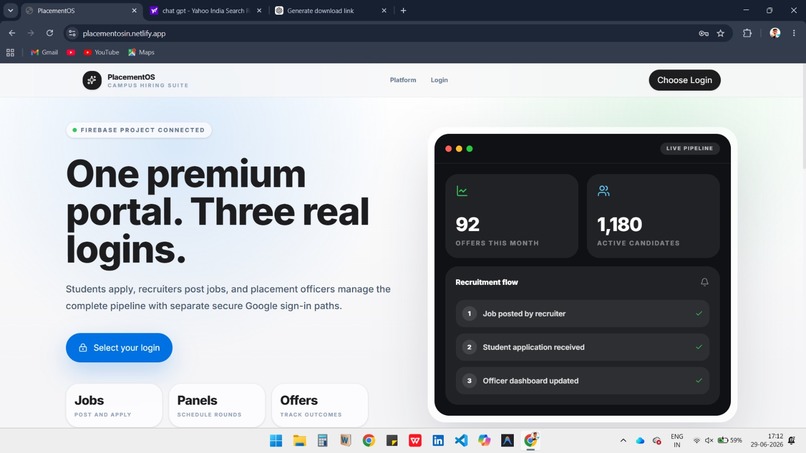Image resolution: width=806 pixels, height=453 pixels.
Task: Open the tab search dropdown arrow
Action: [x=10, y=10]
